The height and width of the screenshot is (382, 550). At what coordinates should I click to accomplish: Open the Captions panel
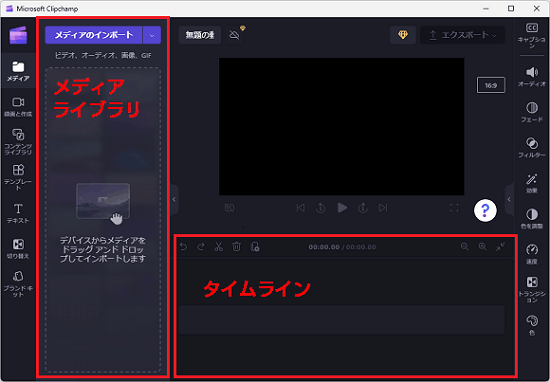(x=532, y=35)
